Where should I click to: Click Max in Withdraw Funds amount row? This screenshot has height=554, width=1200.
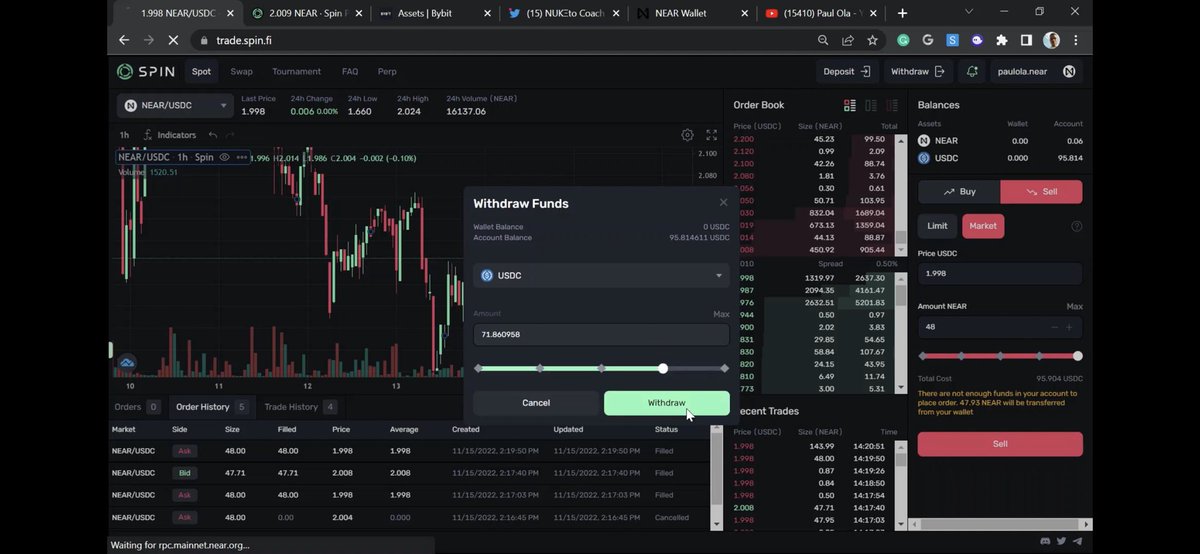(720, 314)
